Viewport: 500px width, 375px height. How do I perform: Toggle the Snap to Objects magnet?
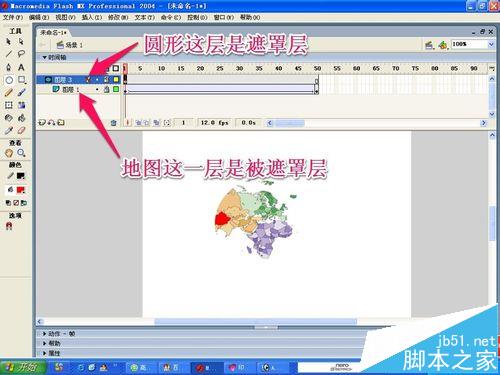9,226
